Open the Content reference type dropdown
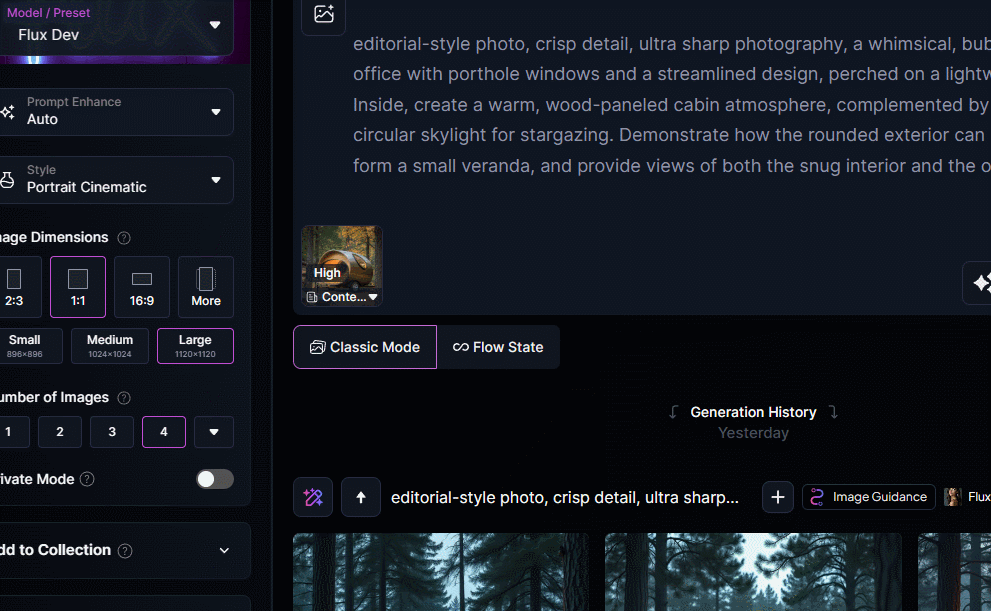 342,297
